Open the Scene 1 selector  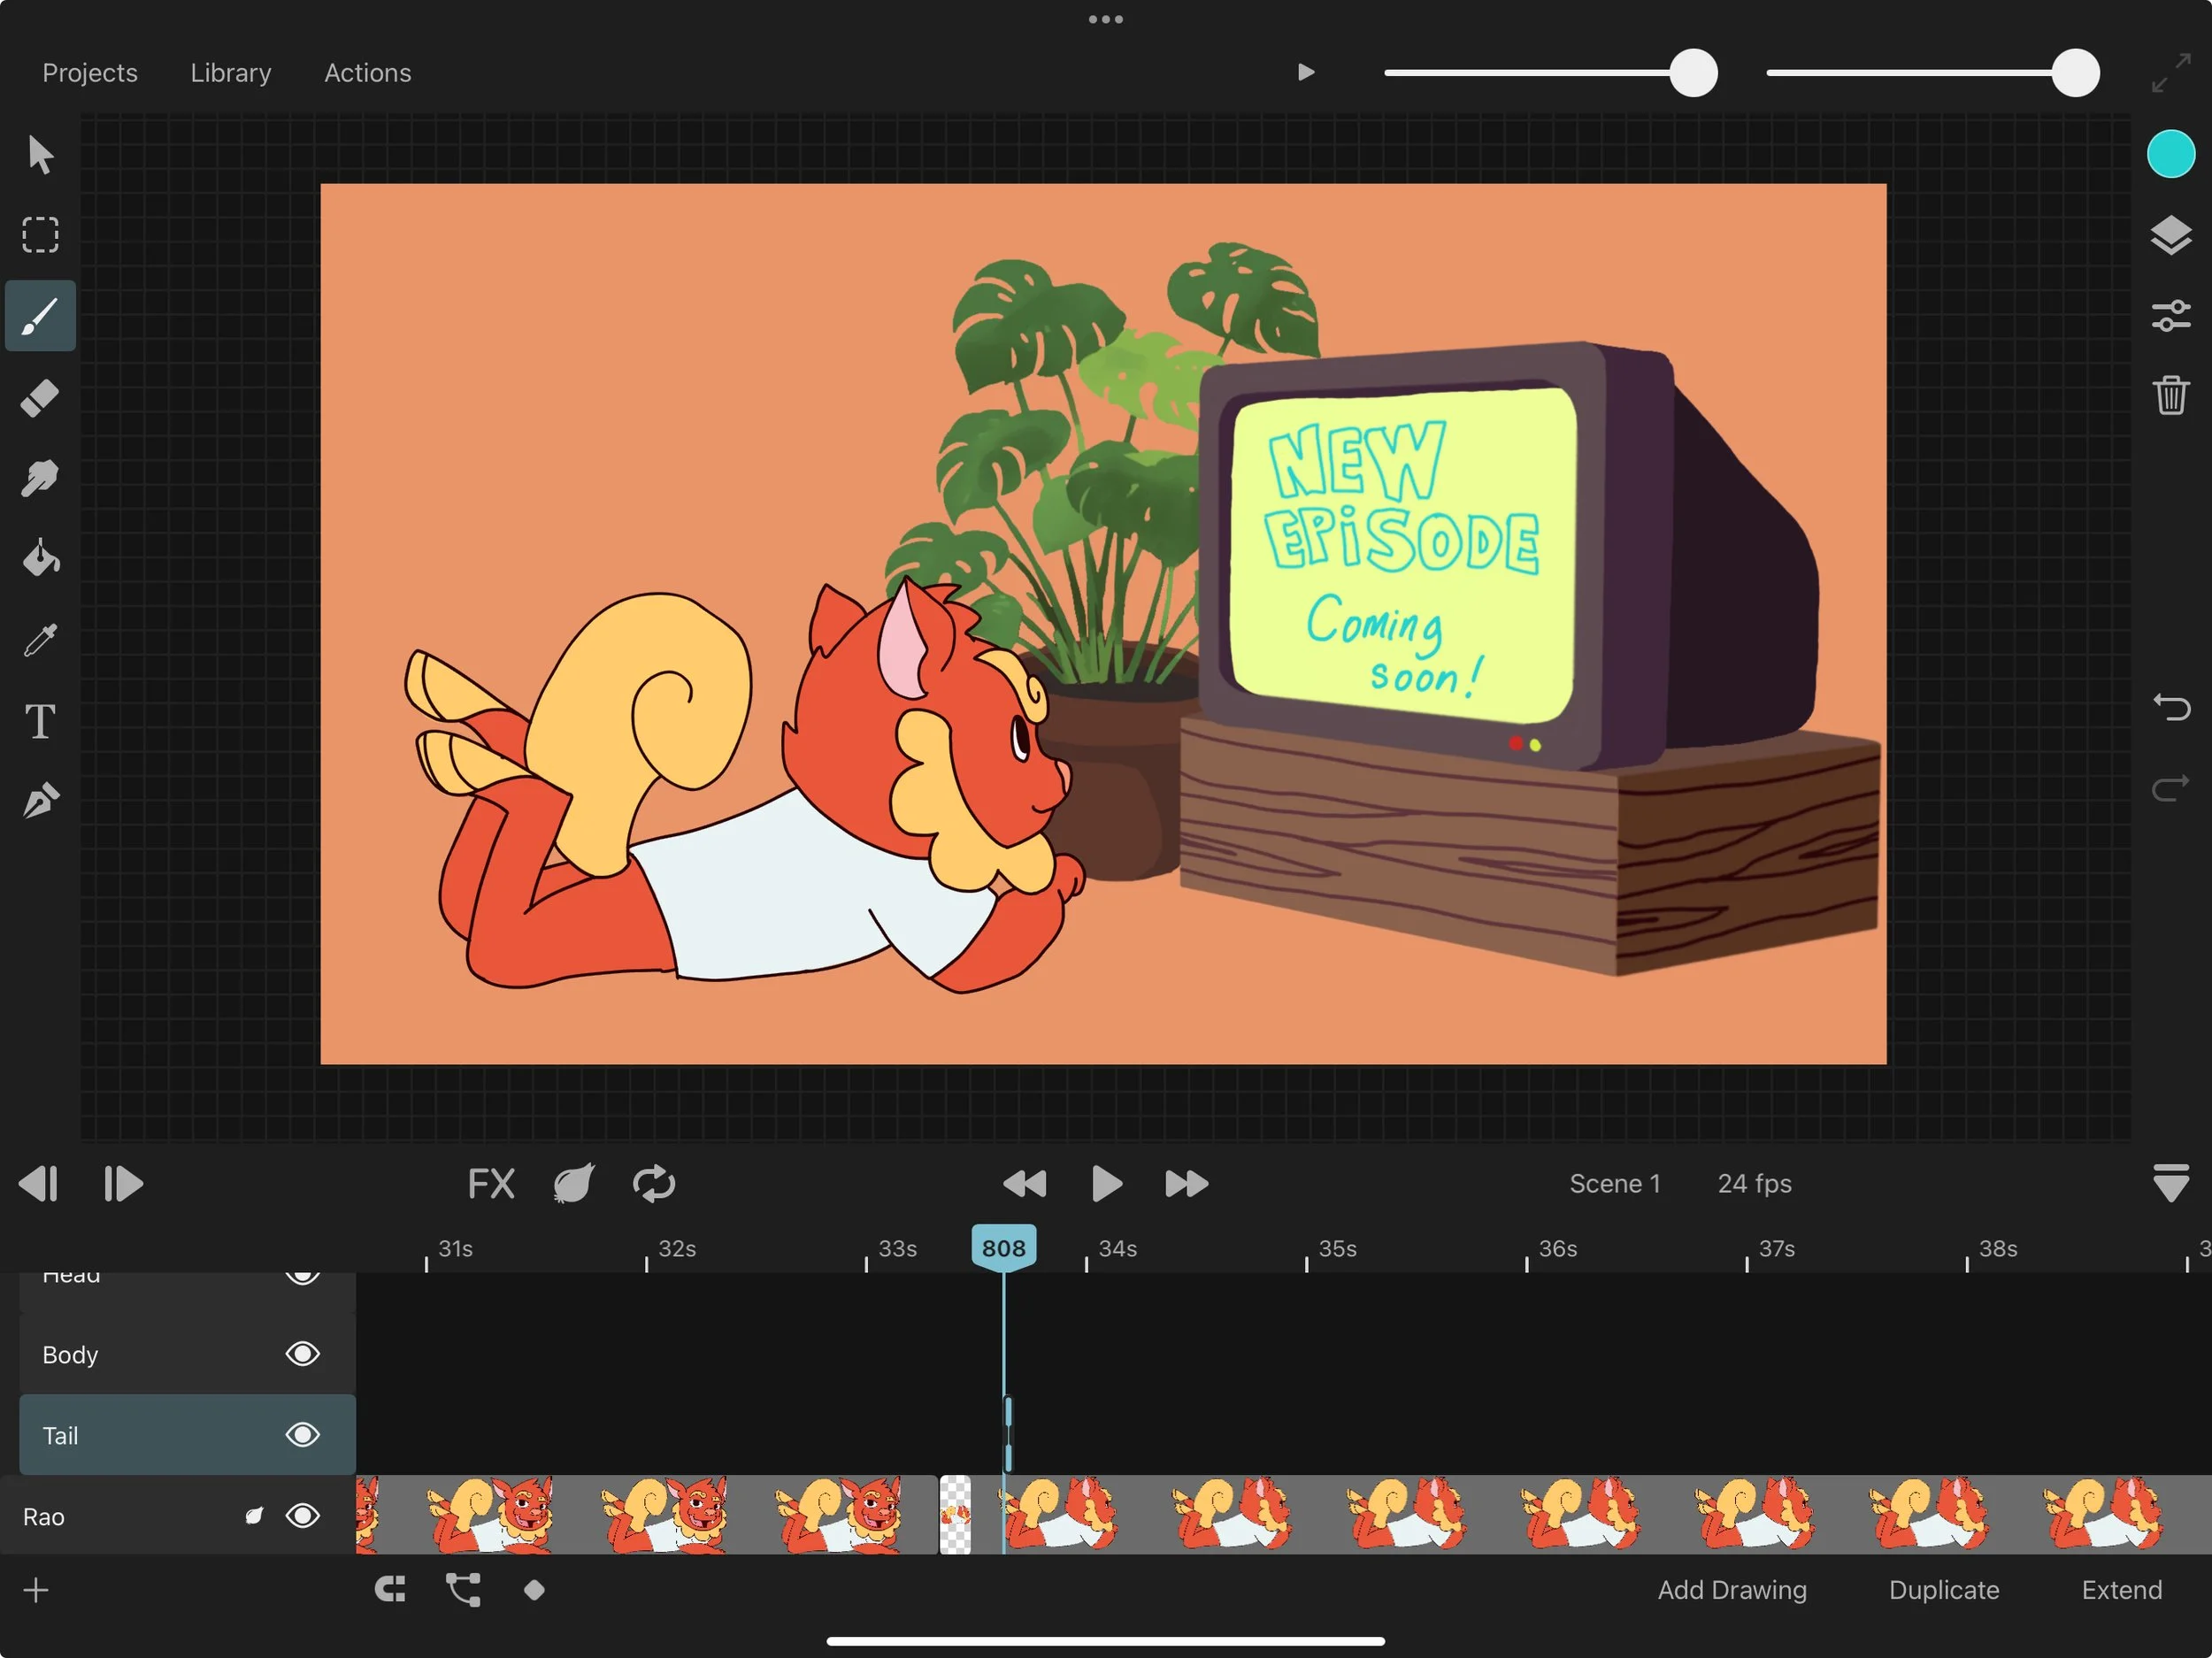tap(1614, 1184)
